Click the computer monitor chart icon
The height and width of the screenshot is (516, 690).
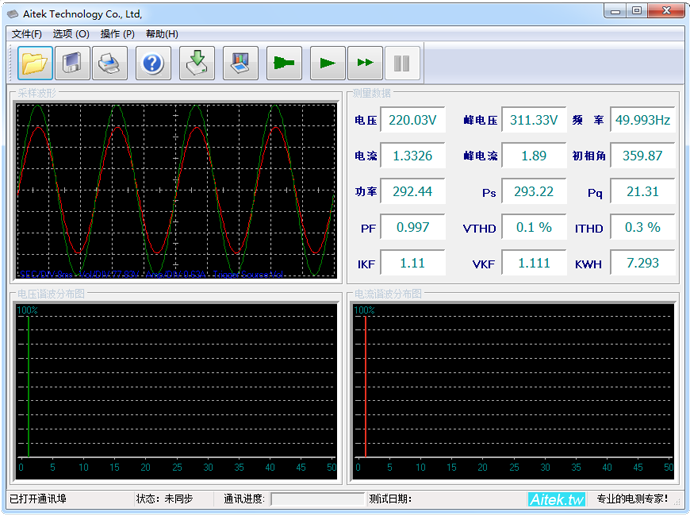[x=240, y=63]
